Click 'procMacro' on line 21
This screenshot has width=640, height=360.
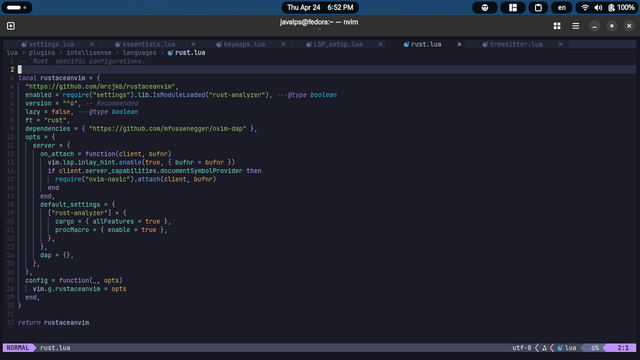[x=72, y=230]
